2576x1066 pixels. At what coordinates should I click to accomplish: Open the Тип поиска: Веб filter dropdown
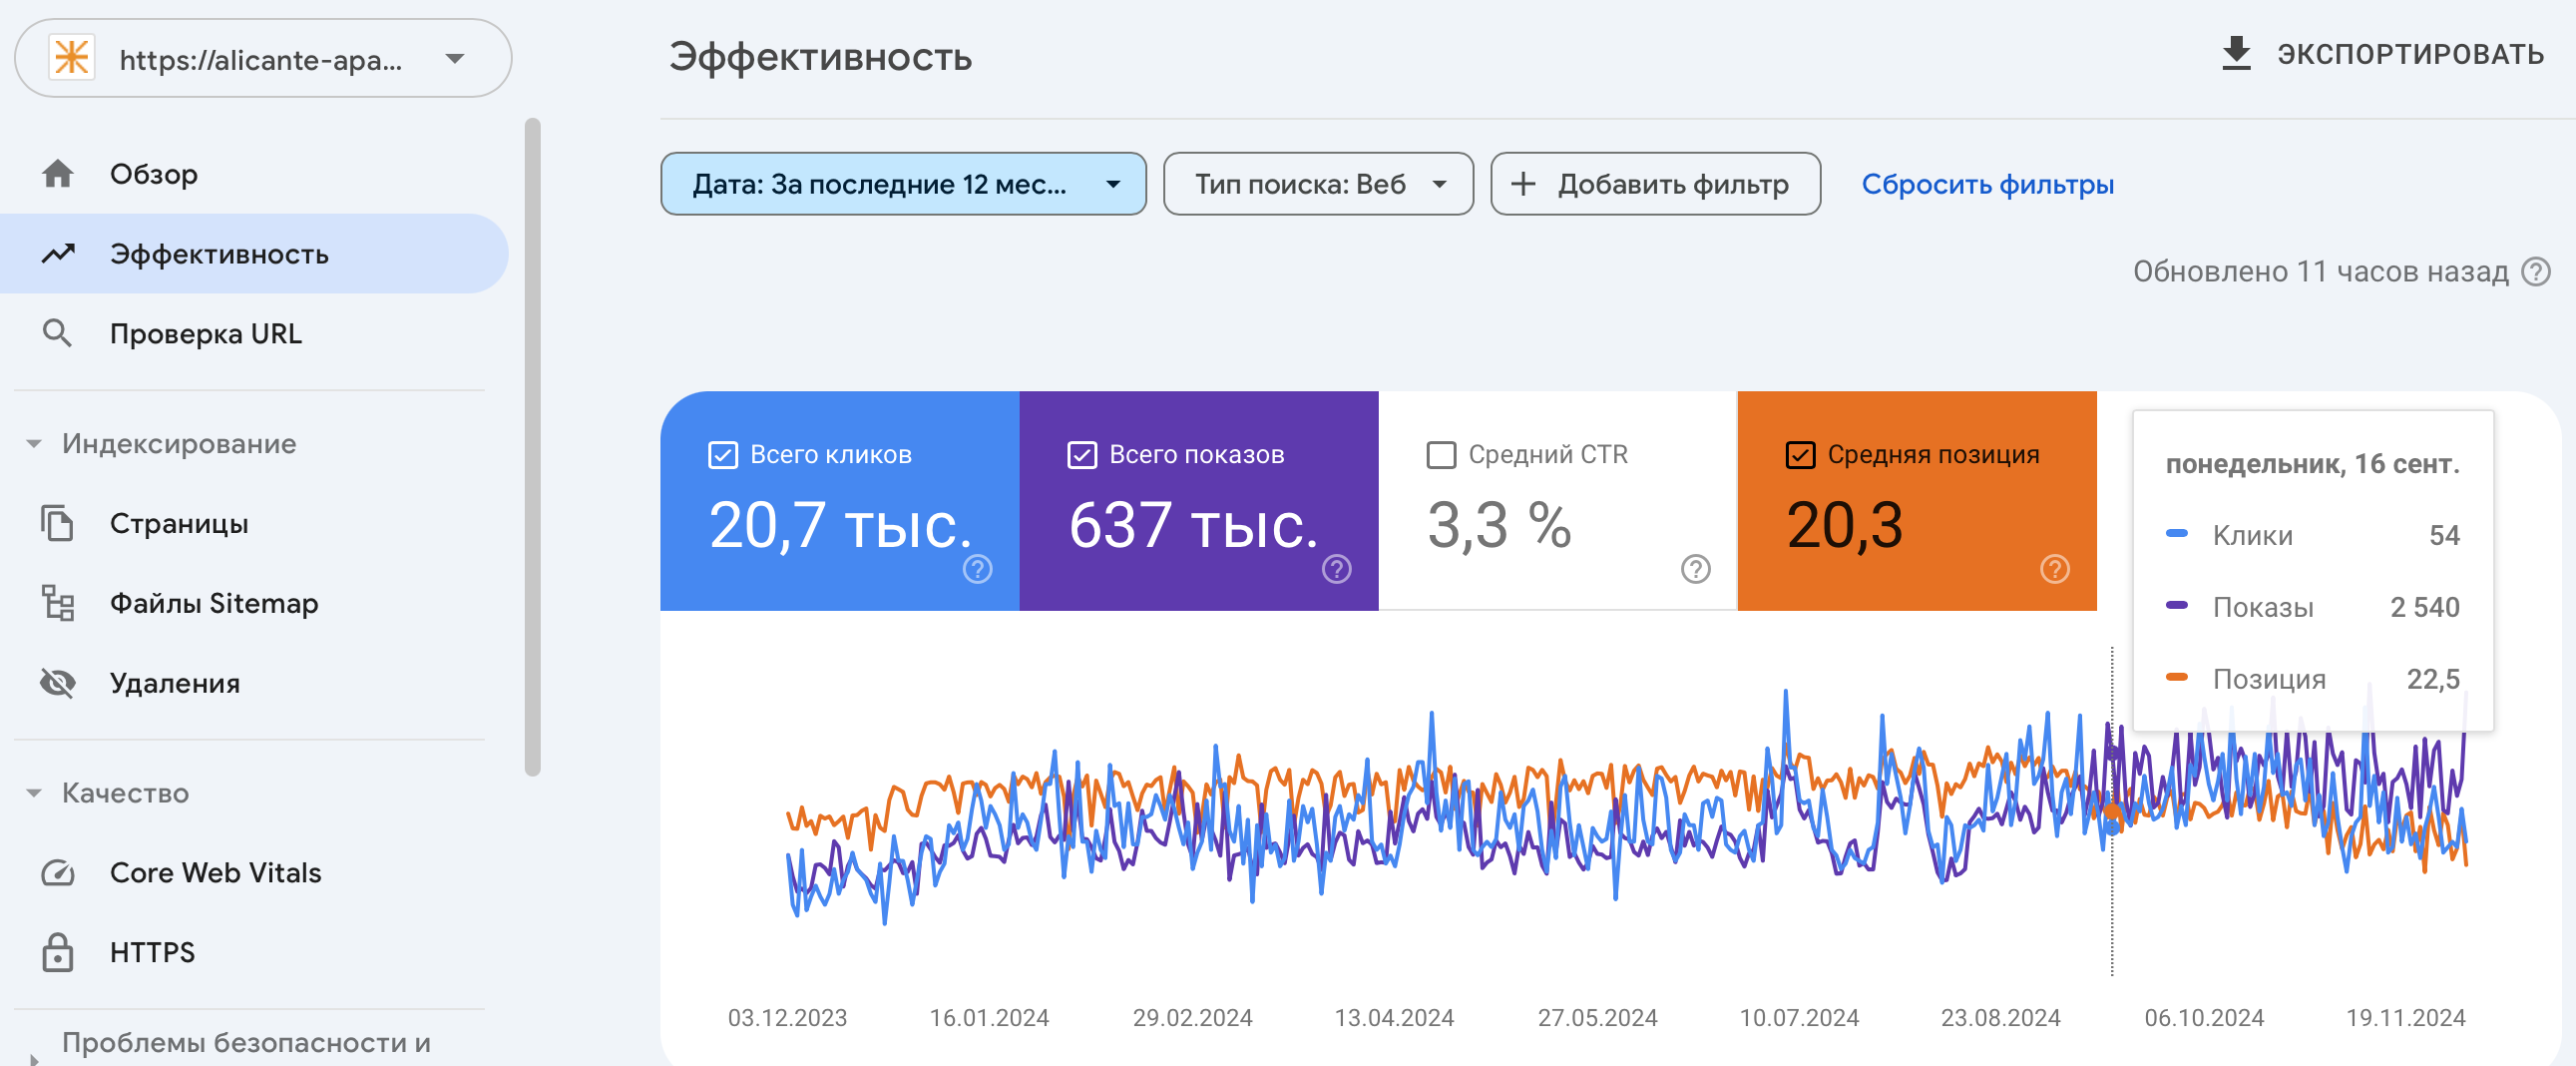tap(1318, 184)
